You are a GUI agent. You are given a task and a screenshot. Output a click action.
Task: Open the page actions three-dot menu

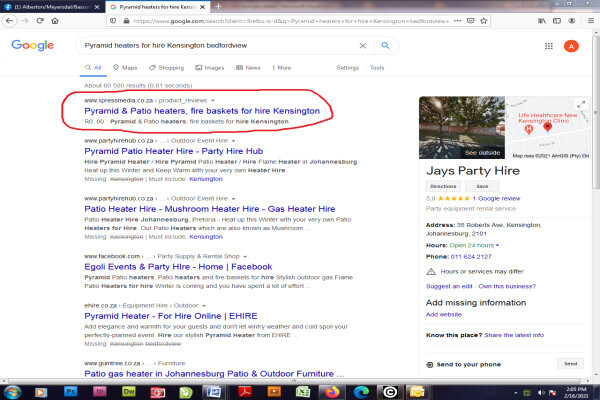(457, 21)
